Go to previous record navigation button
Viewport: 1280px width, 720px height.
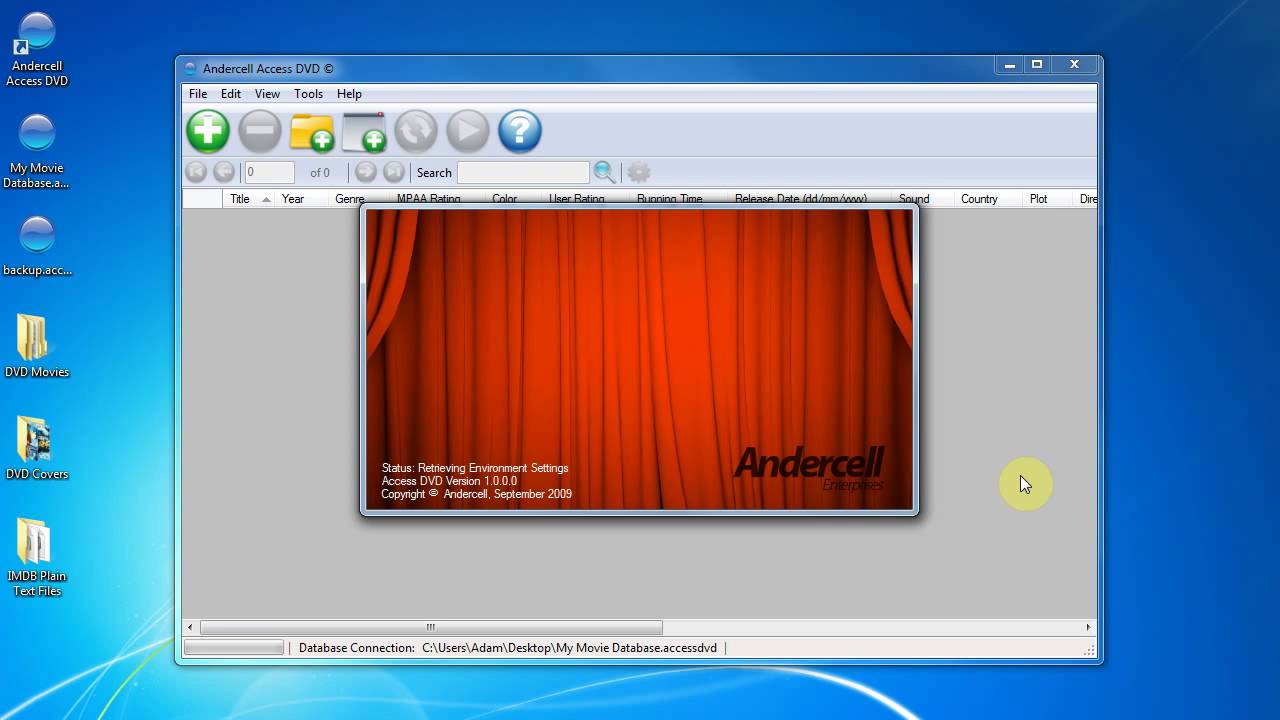click(224, 172)
